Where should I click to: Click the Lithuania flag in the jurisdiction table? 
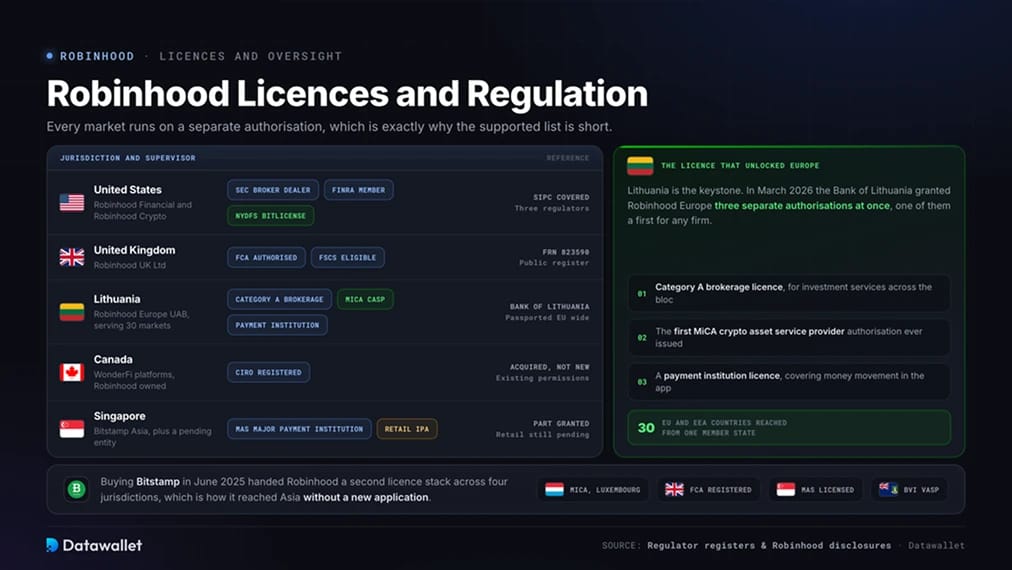[72, 312]
